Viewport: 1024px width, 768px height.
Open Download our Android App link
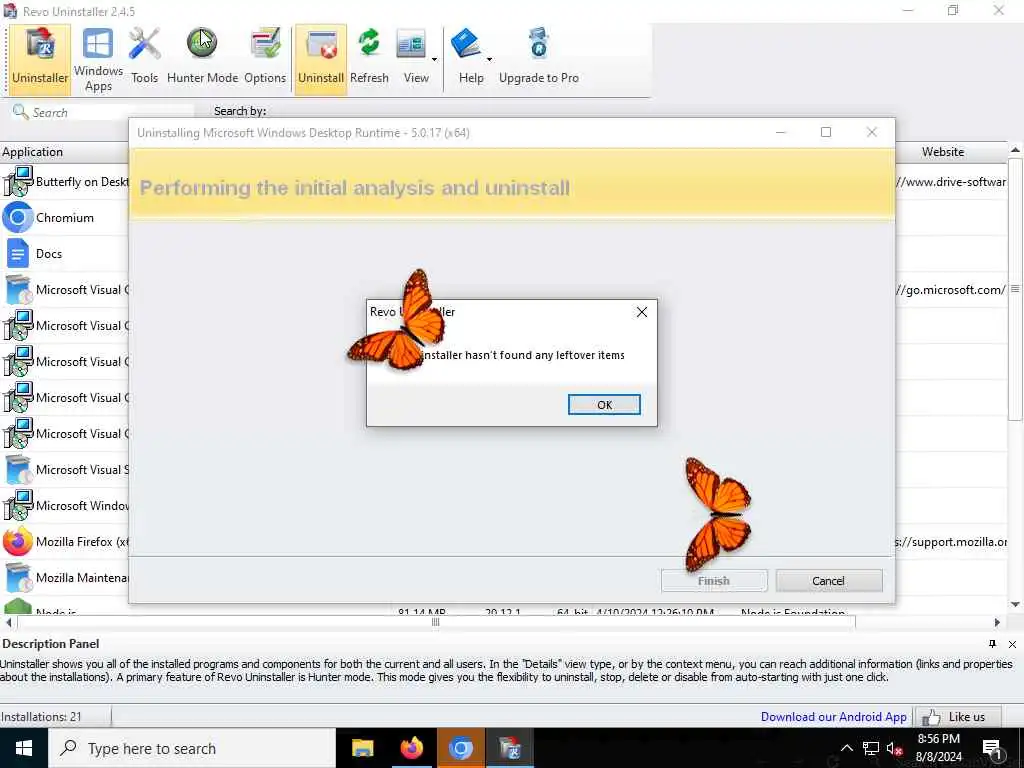[x=833, y=716]
